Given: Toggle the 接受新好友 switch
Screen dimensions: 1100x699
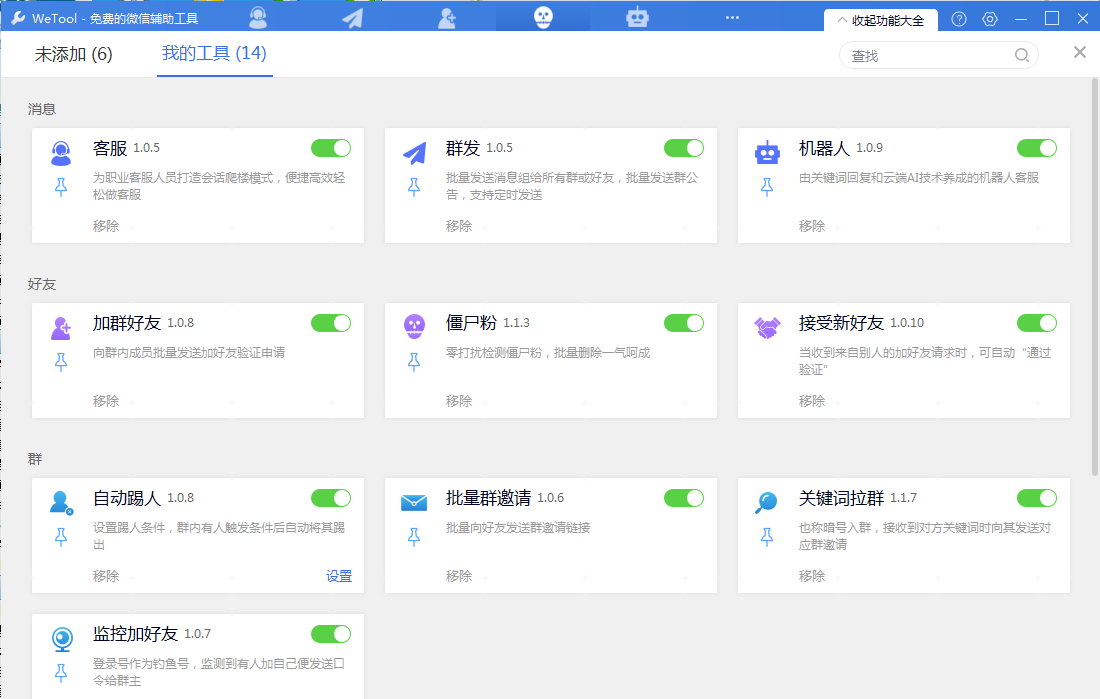Looking at the screenshot, I should coord(1037,323).
